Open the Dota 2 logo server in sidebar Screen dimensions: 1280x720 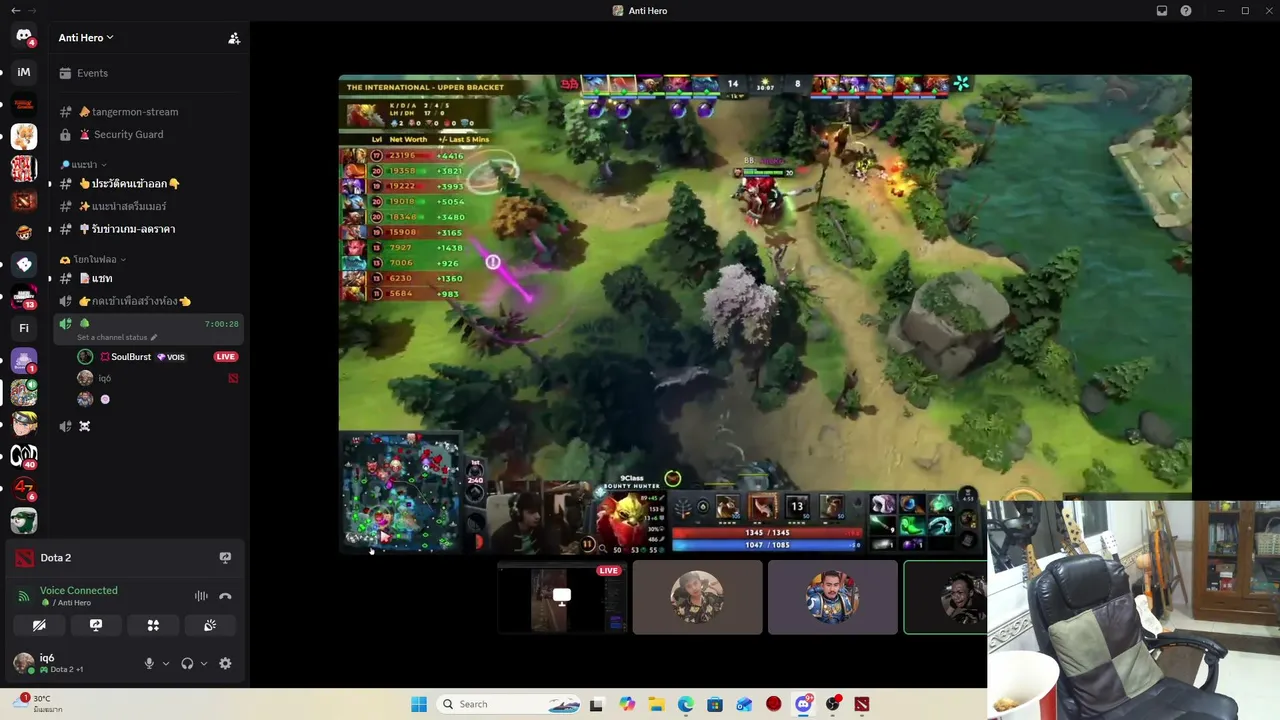click(24, 200)
